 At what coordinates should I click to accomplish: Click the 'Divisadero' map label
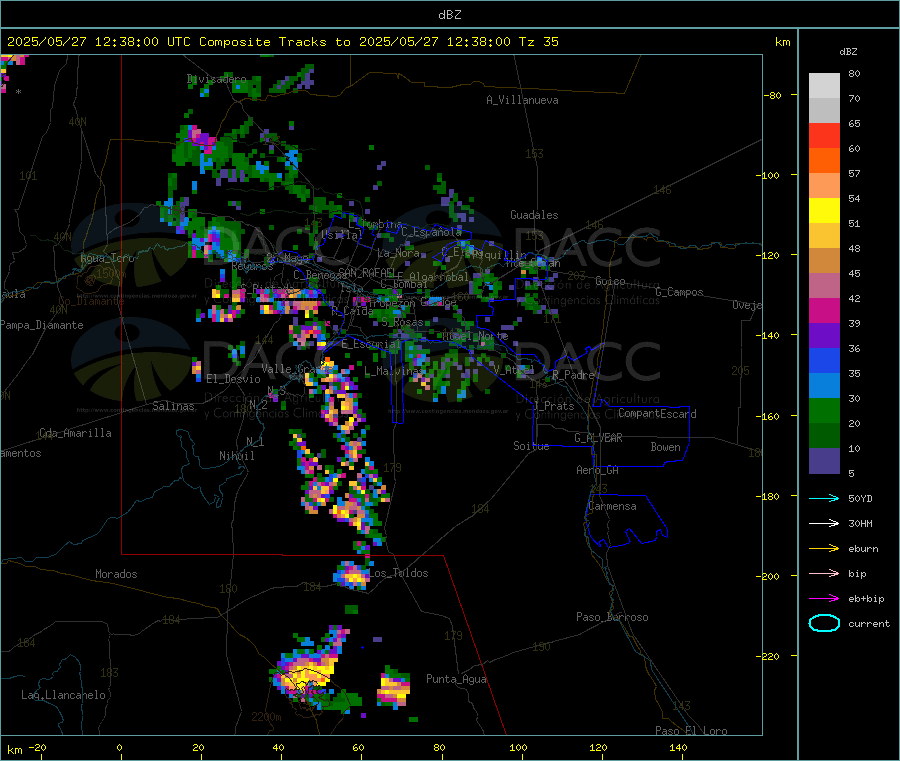click(216, 79)
